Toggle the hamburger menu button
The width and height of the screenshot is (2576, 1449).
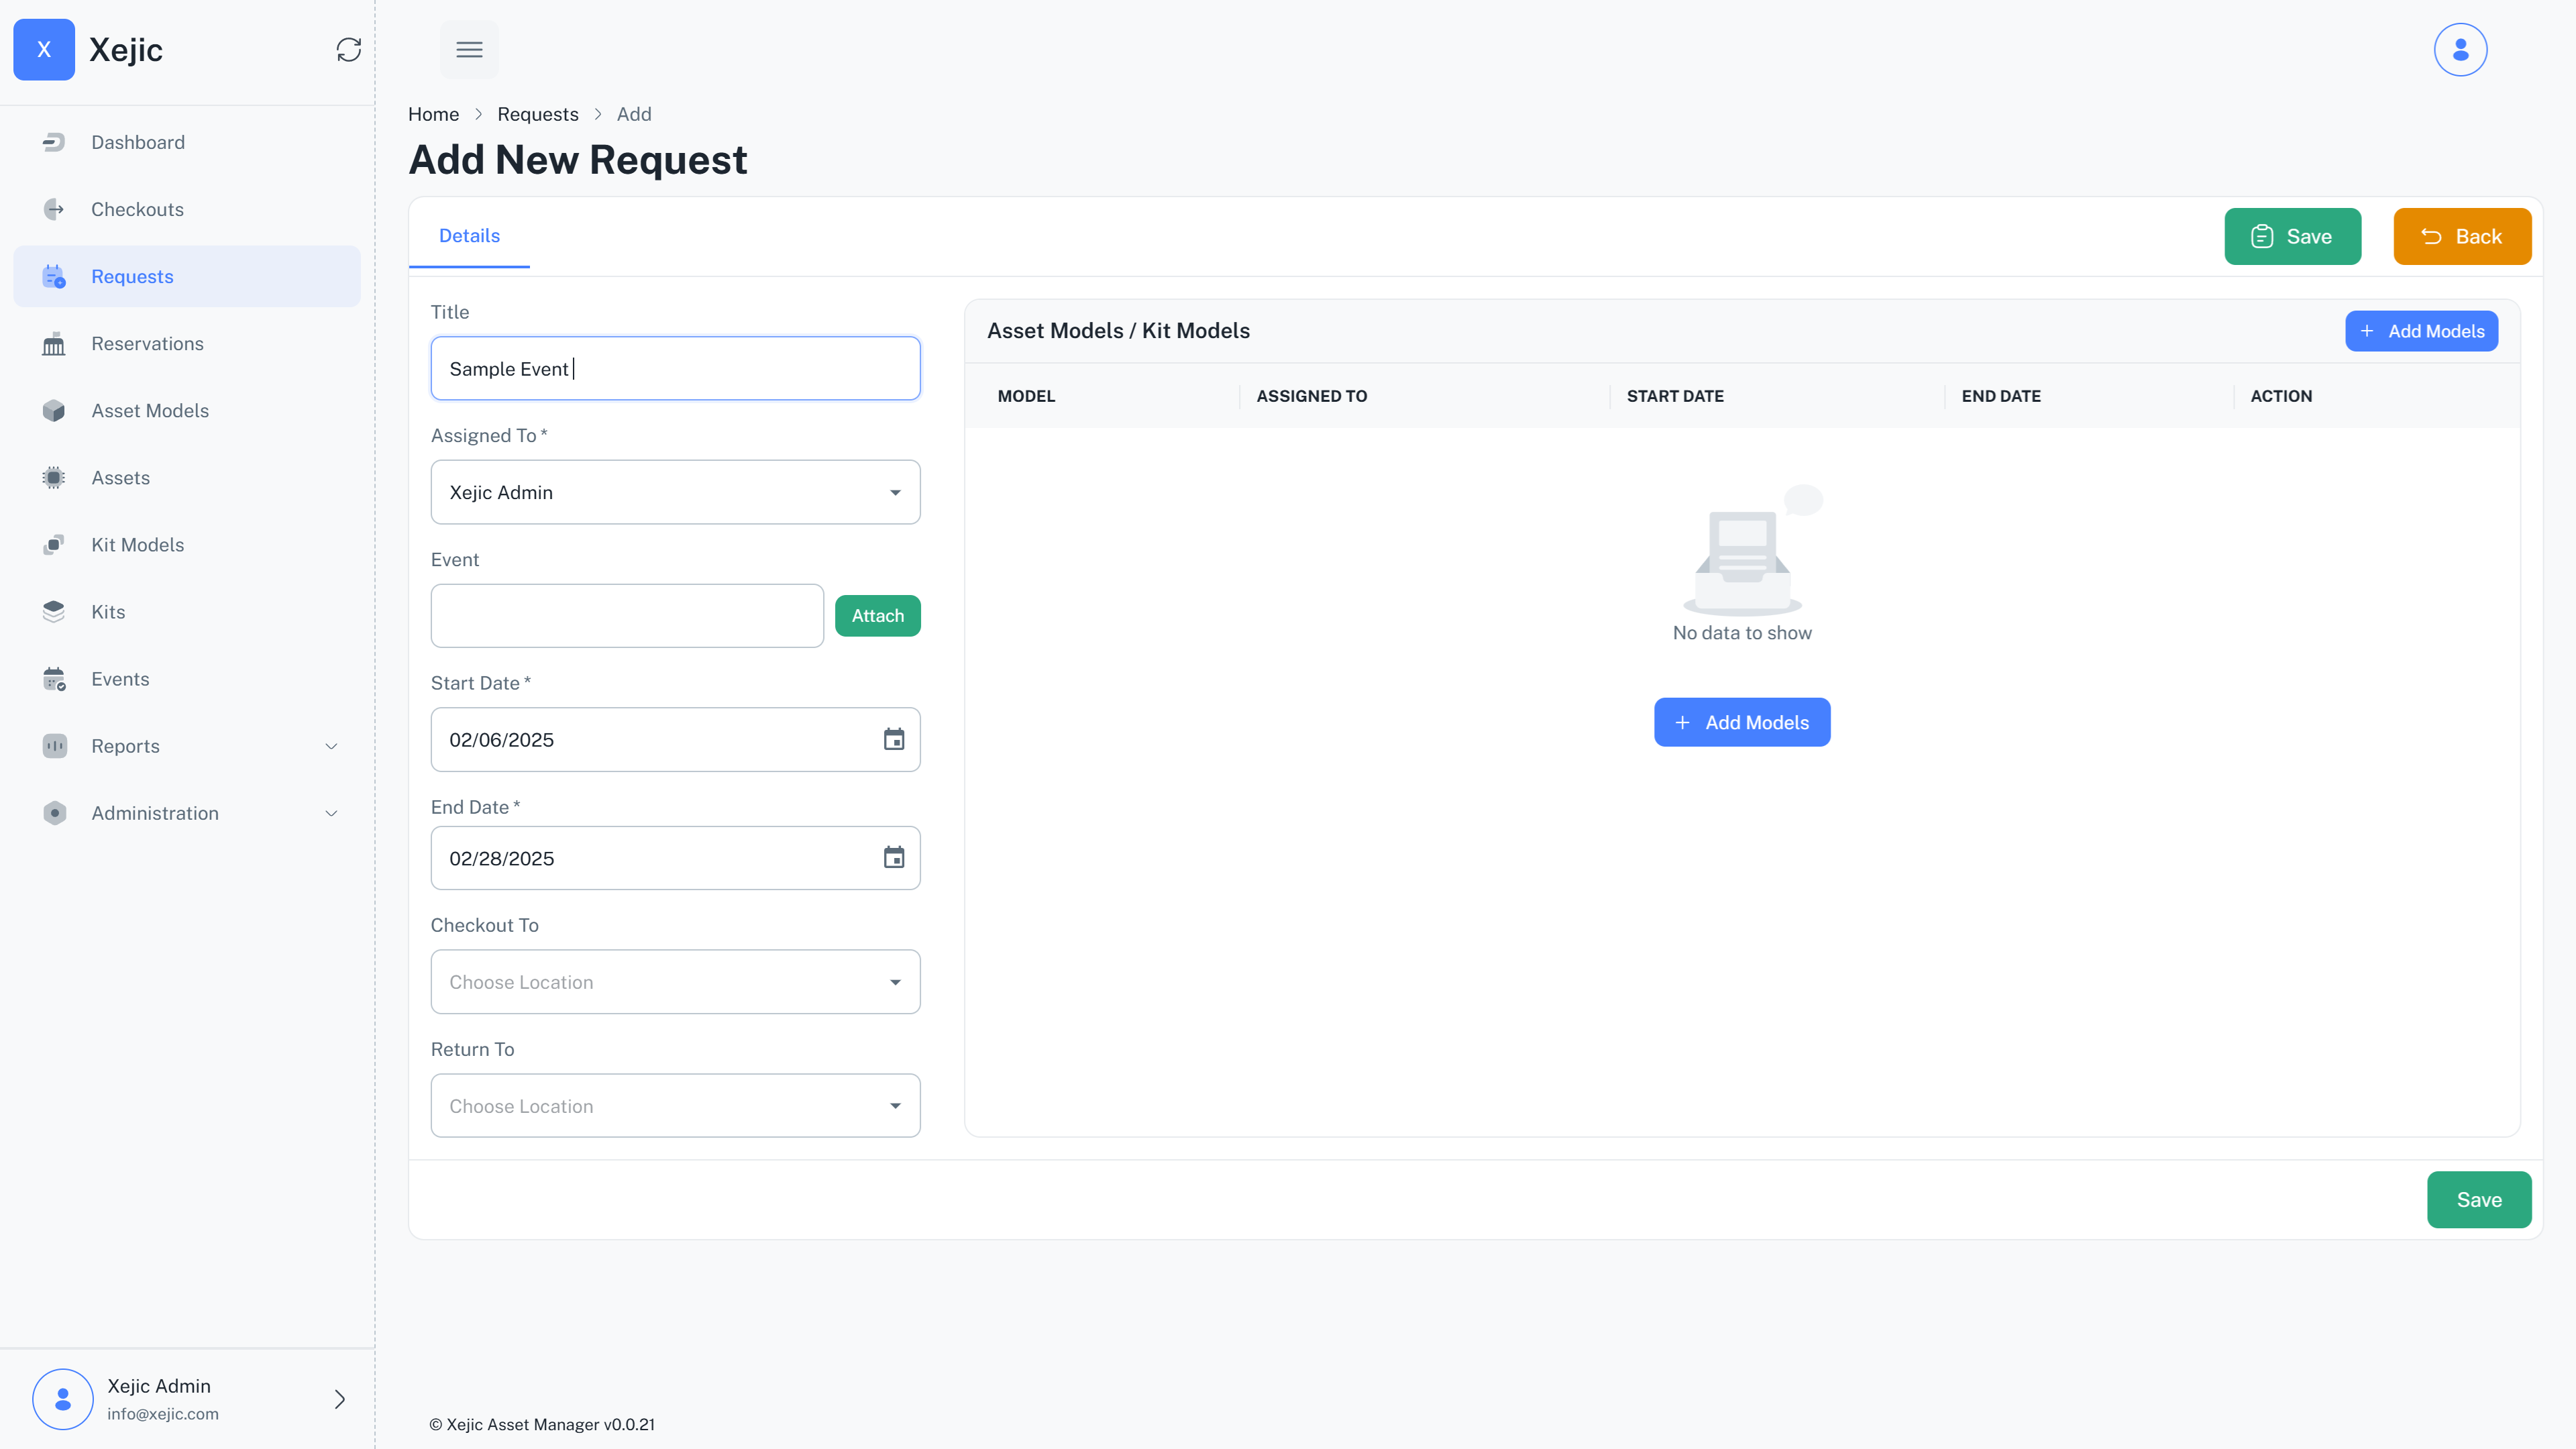469,49
